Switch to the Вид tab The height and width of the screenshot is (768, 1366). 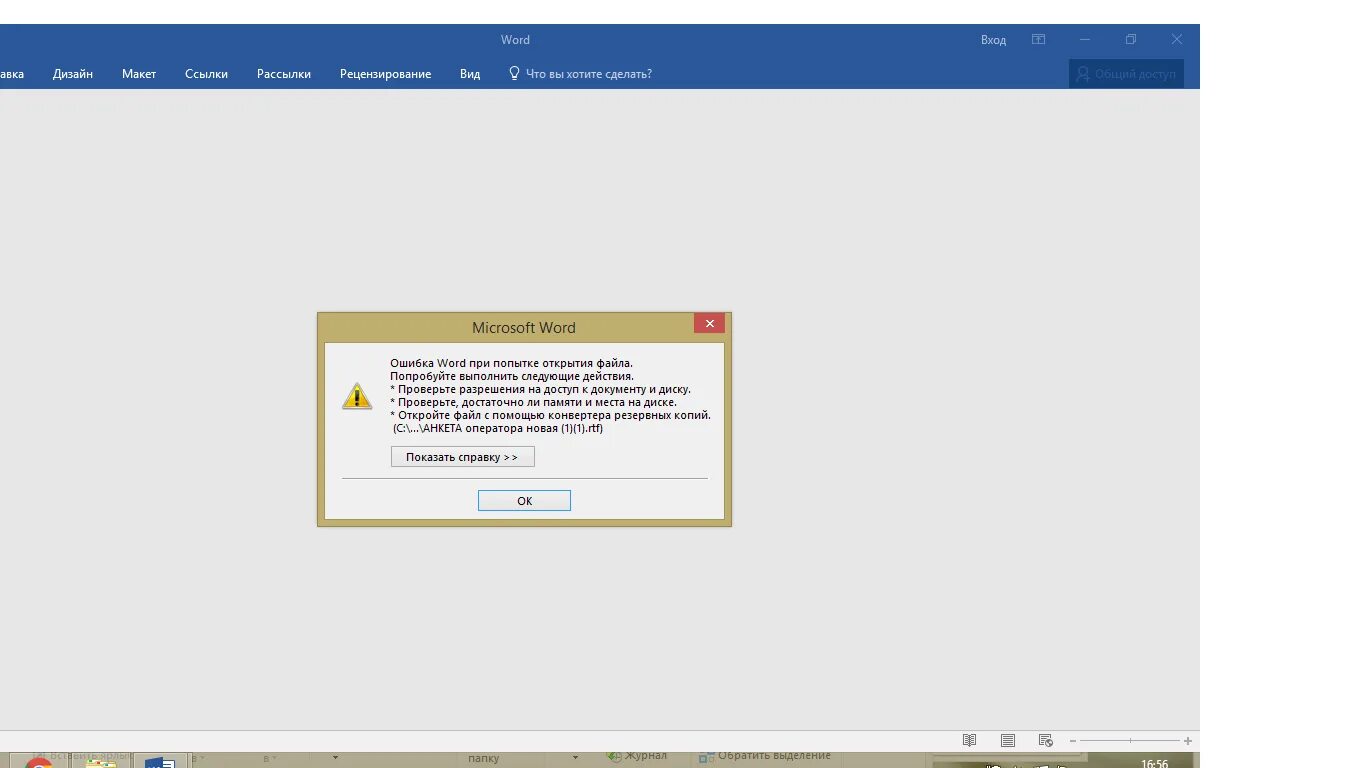470,74
